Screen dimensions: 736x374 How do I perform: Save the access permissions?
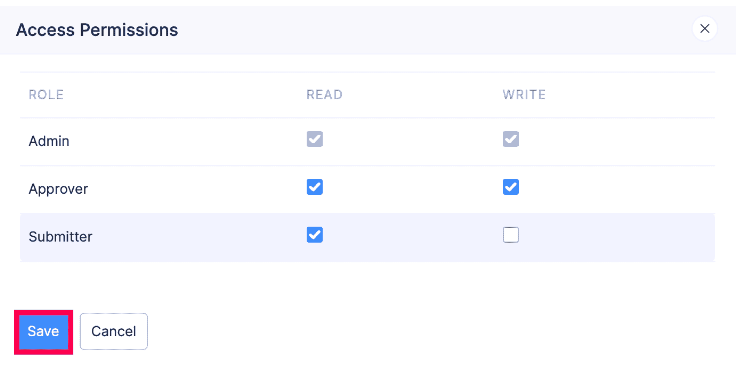[43, 331]
